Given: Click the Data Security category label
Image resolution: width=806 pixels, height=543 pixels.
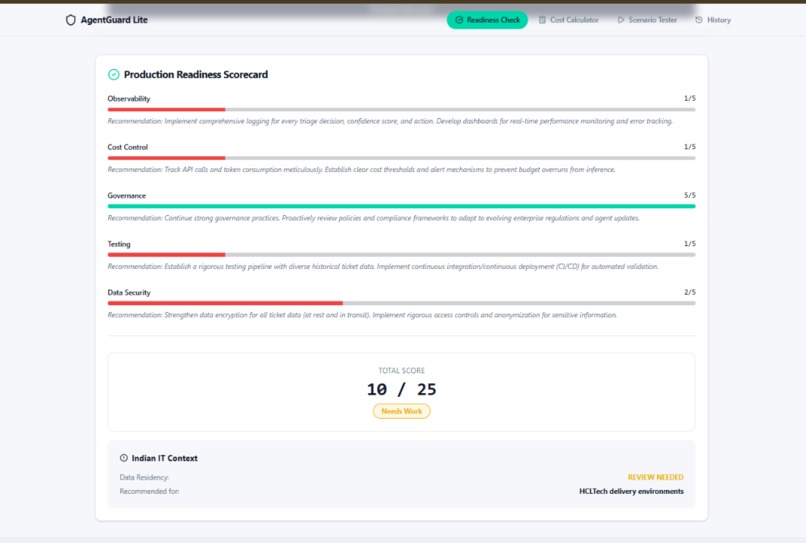Looking at the screenshot, I should (x=129, y=293).
